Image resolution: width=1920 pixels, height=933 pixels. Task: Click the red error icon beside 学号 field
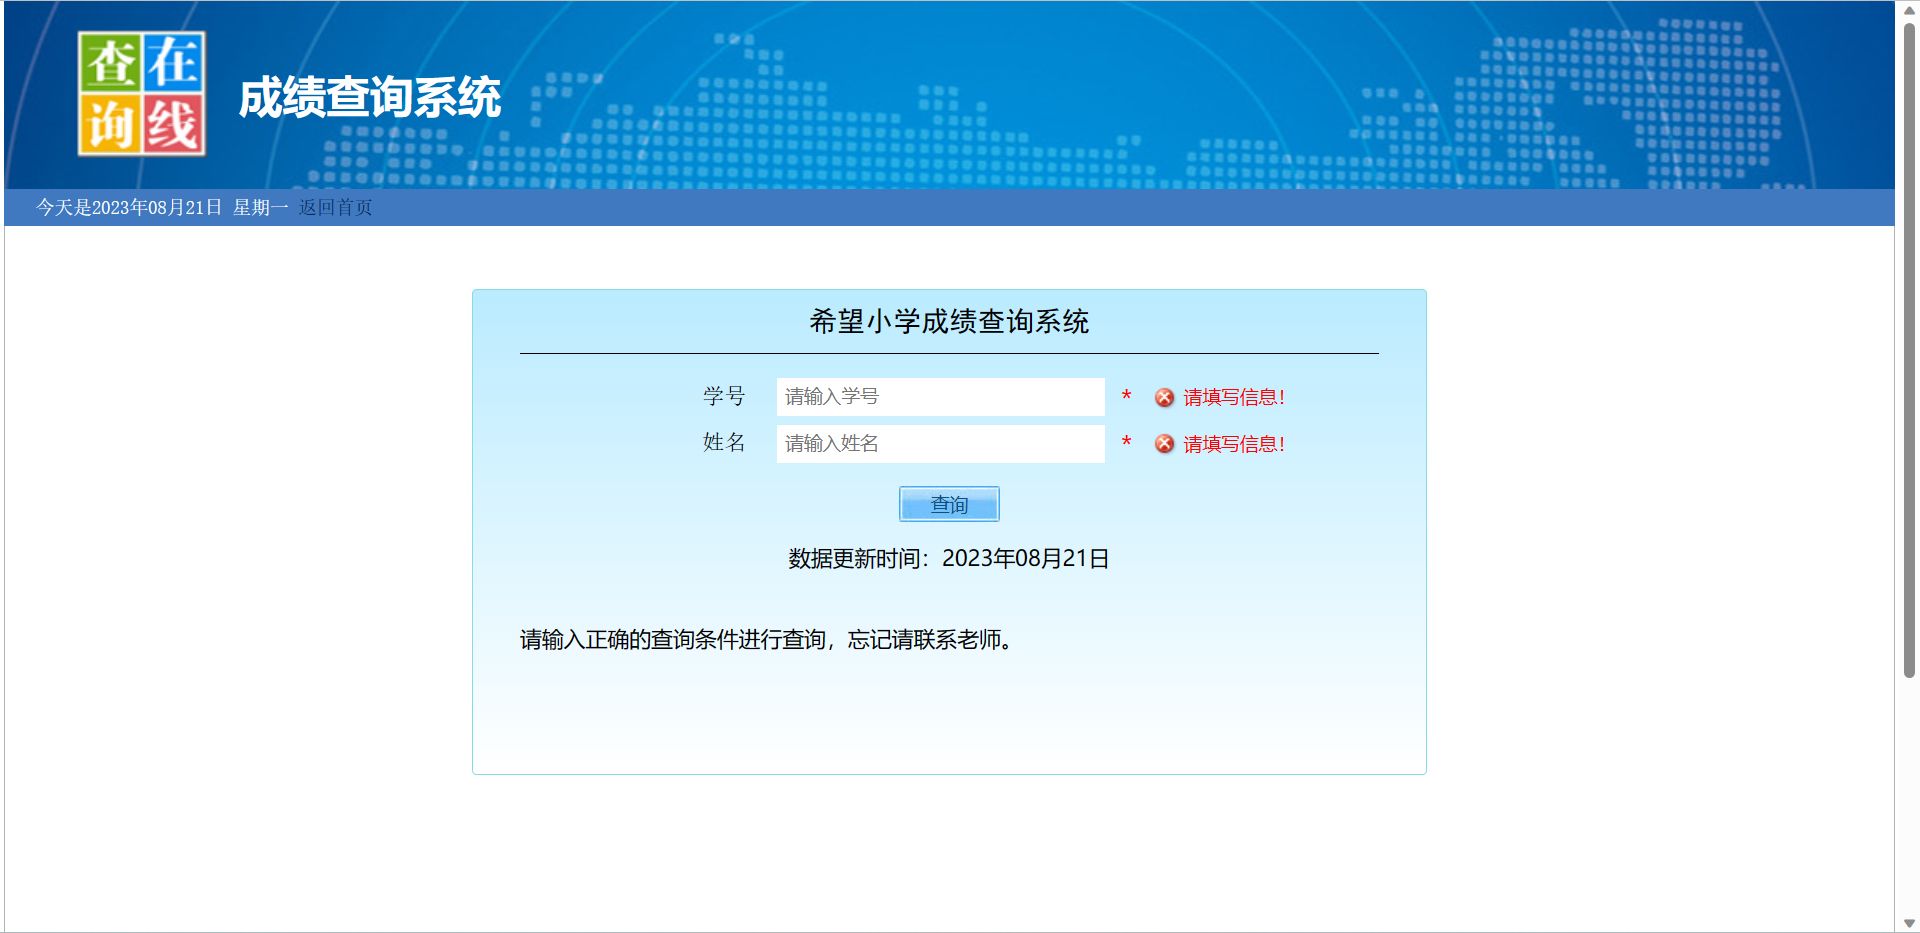[x=1164, y=397]
